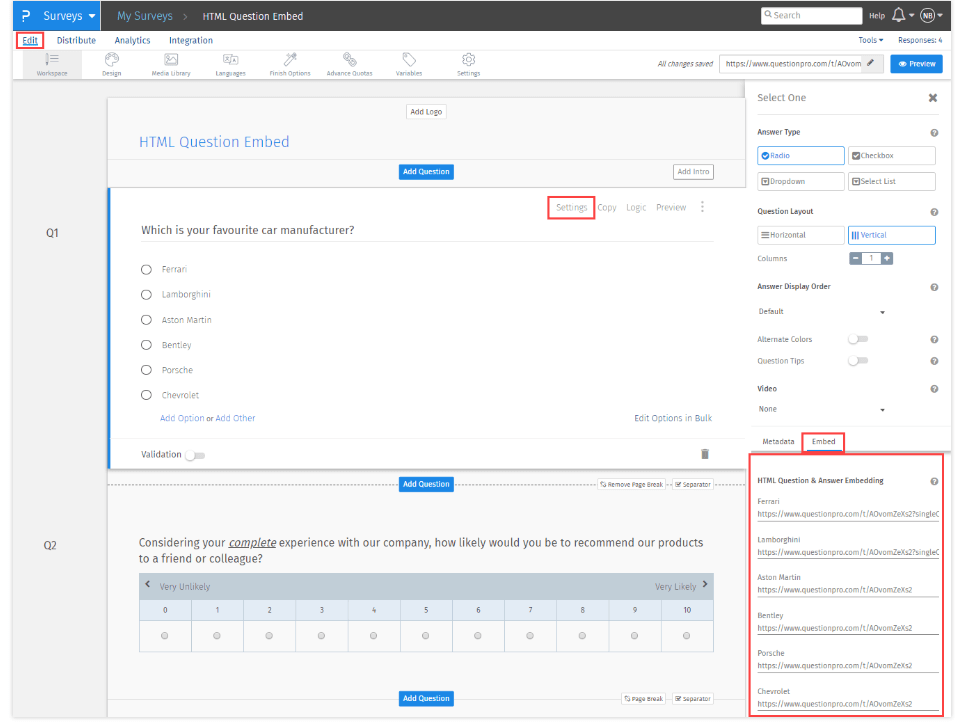This screenshot has height=725, width=965.
Task: Click Add Logo button
Action: point(426,112)
